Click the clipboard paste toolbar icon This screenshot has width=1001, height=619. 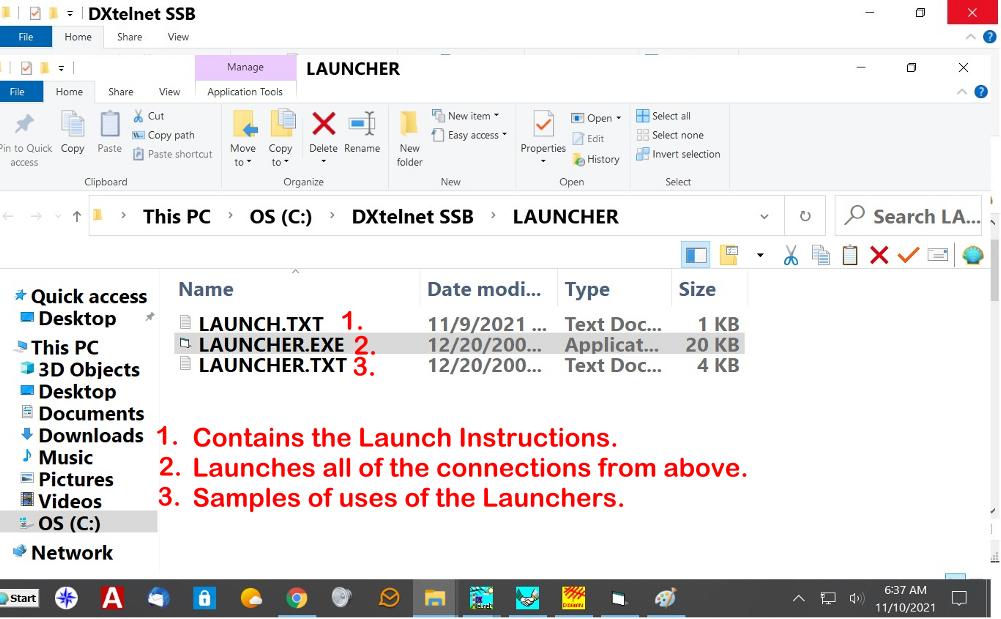(x=850, y=255)
